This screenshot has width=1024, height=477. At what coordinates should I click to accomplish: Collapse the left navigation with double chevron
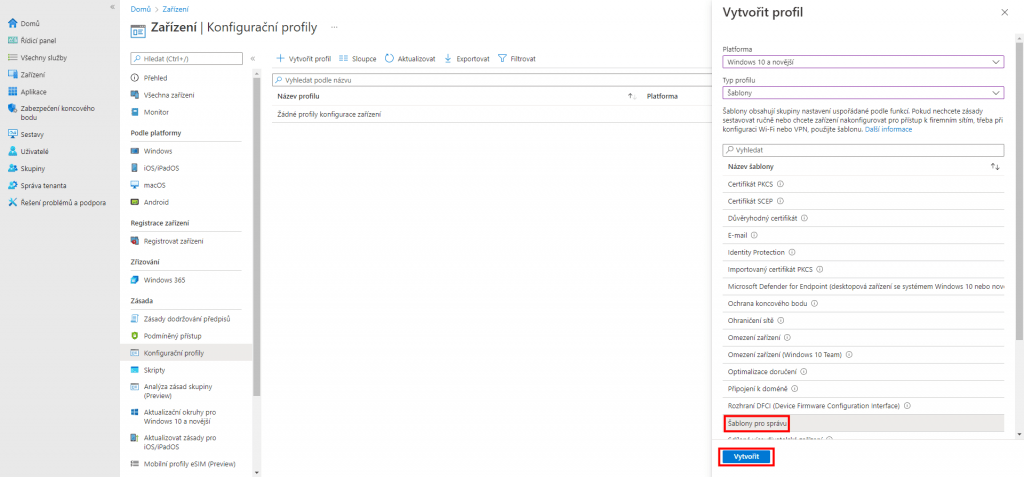point(112,7)
